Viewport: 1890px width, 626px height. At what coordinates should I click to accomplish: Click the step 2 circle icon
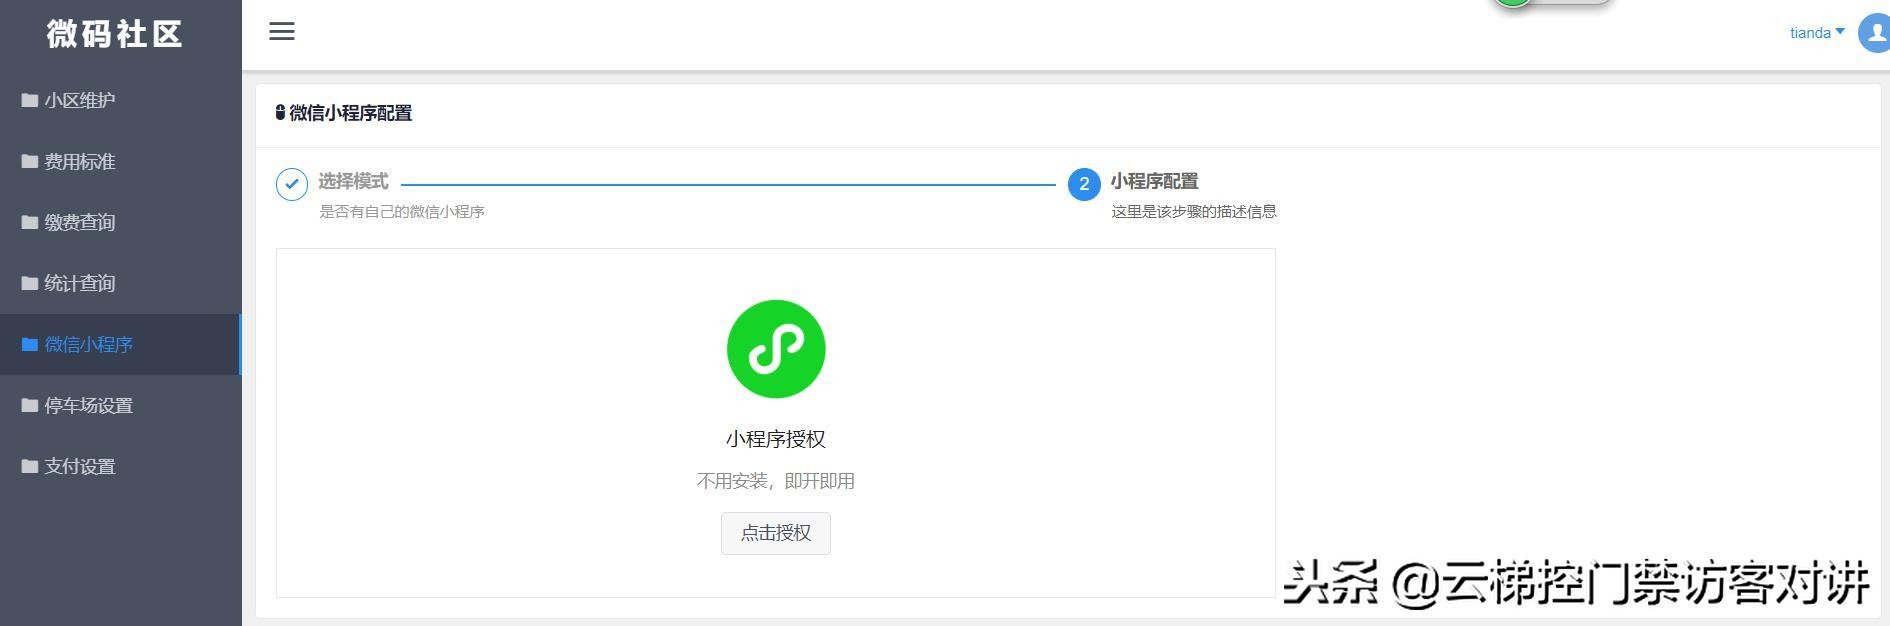[x=1084, y=184]
